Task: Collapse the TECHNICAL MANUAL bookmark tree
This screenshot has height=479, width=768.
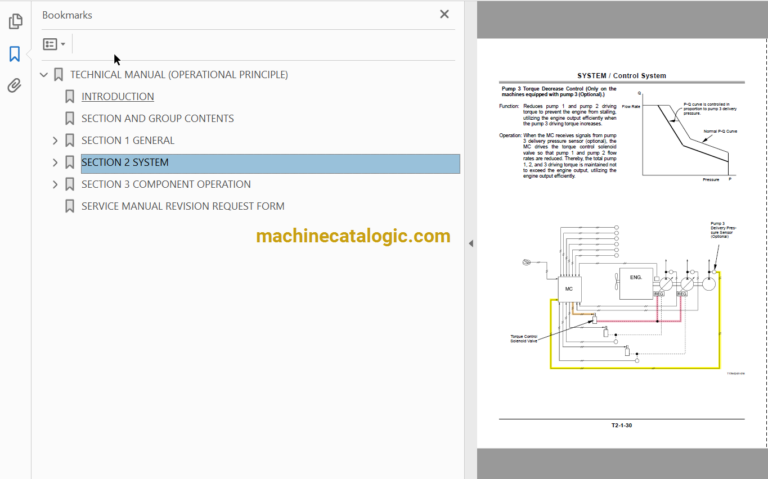Action: (44, 75)
